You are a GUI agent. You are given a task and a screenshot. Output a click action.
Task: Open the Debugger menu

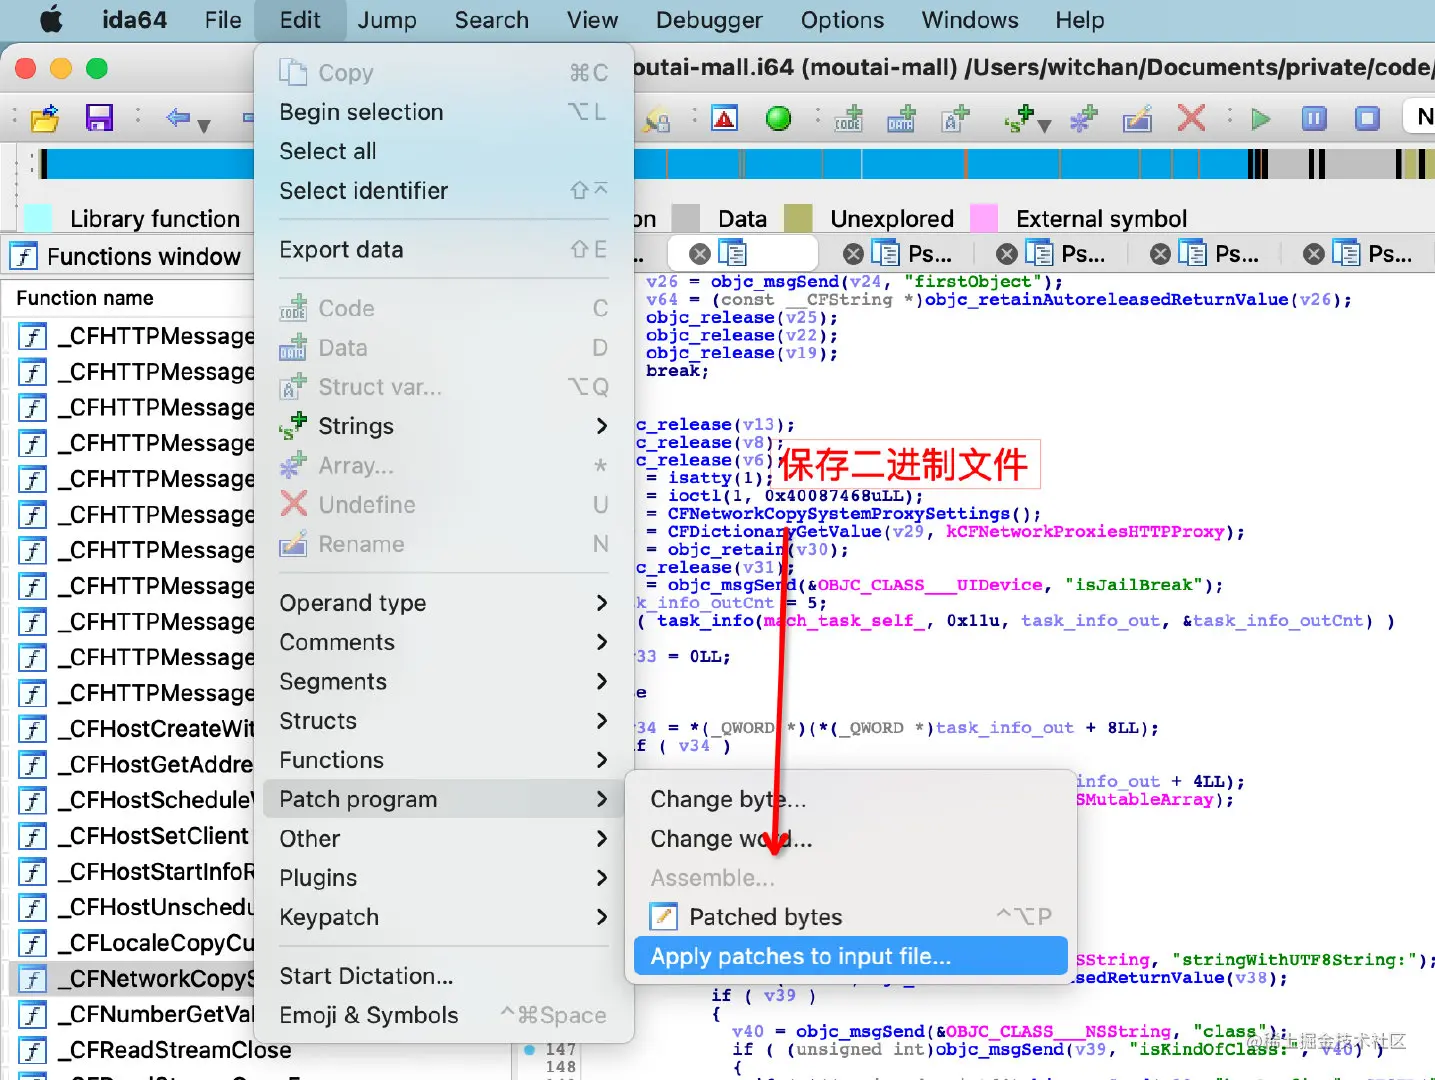709,20
